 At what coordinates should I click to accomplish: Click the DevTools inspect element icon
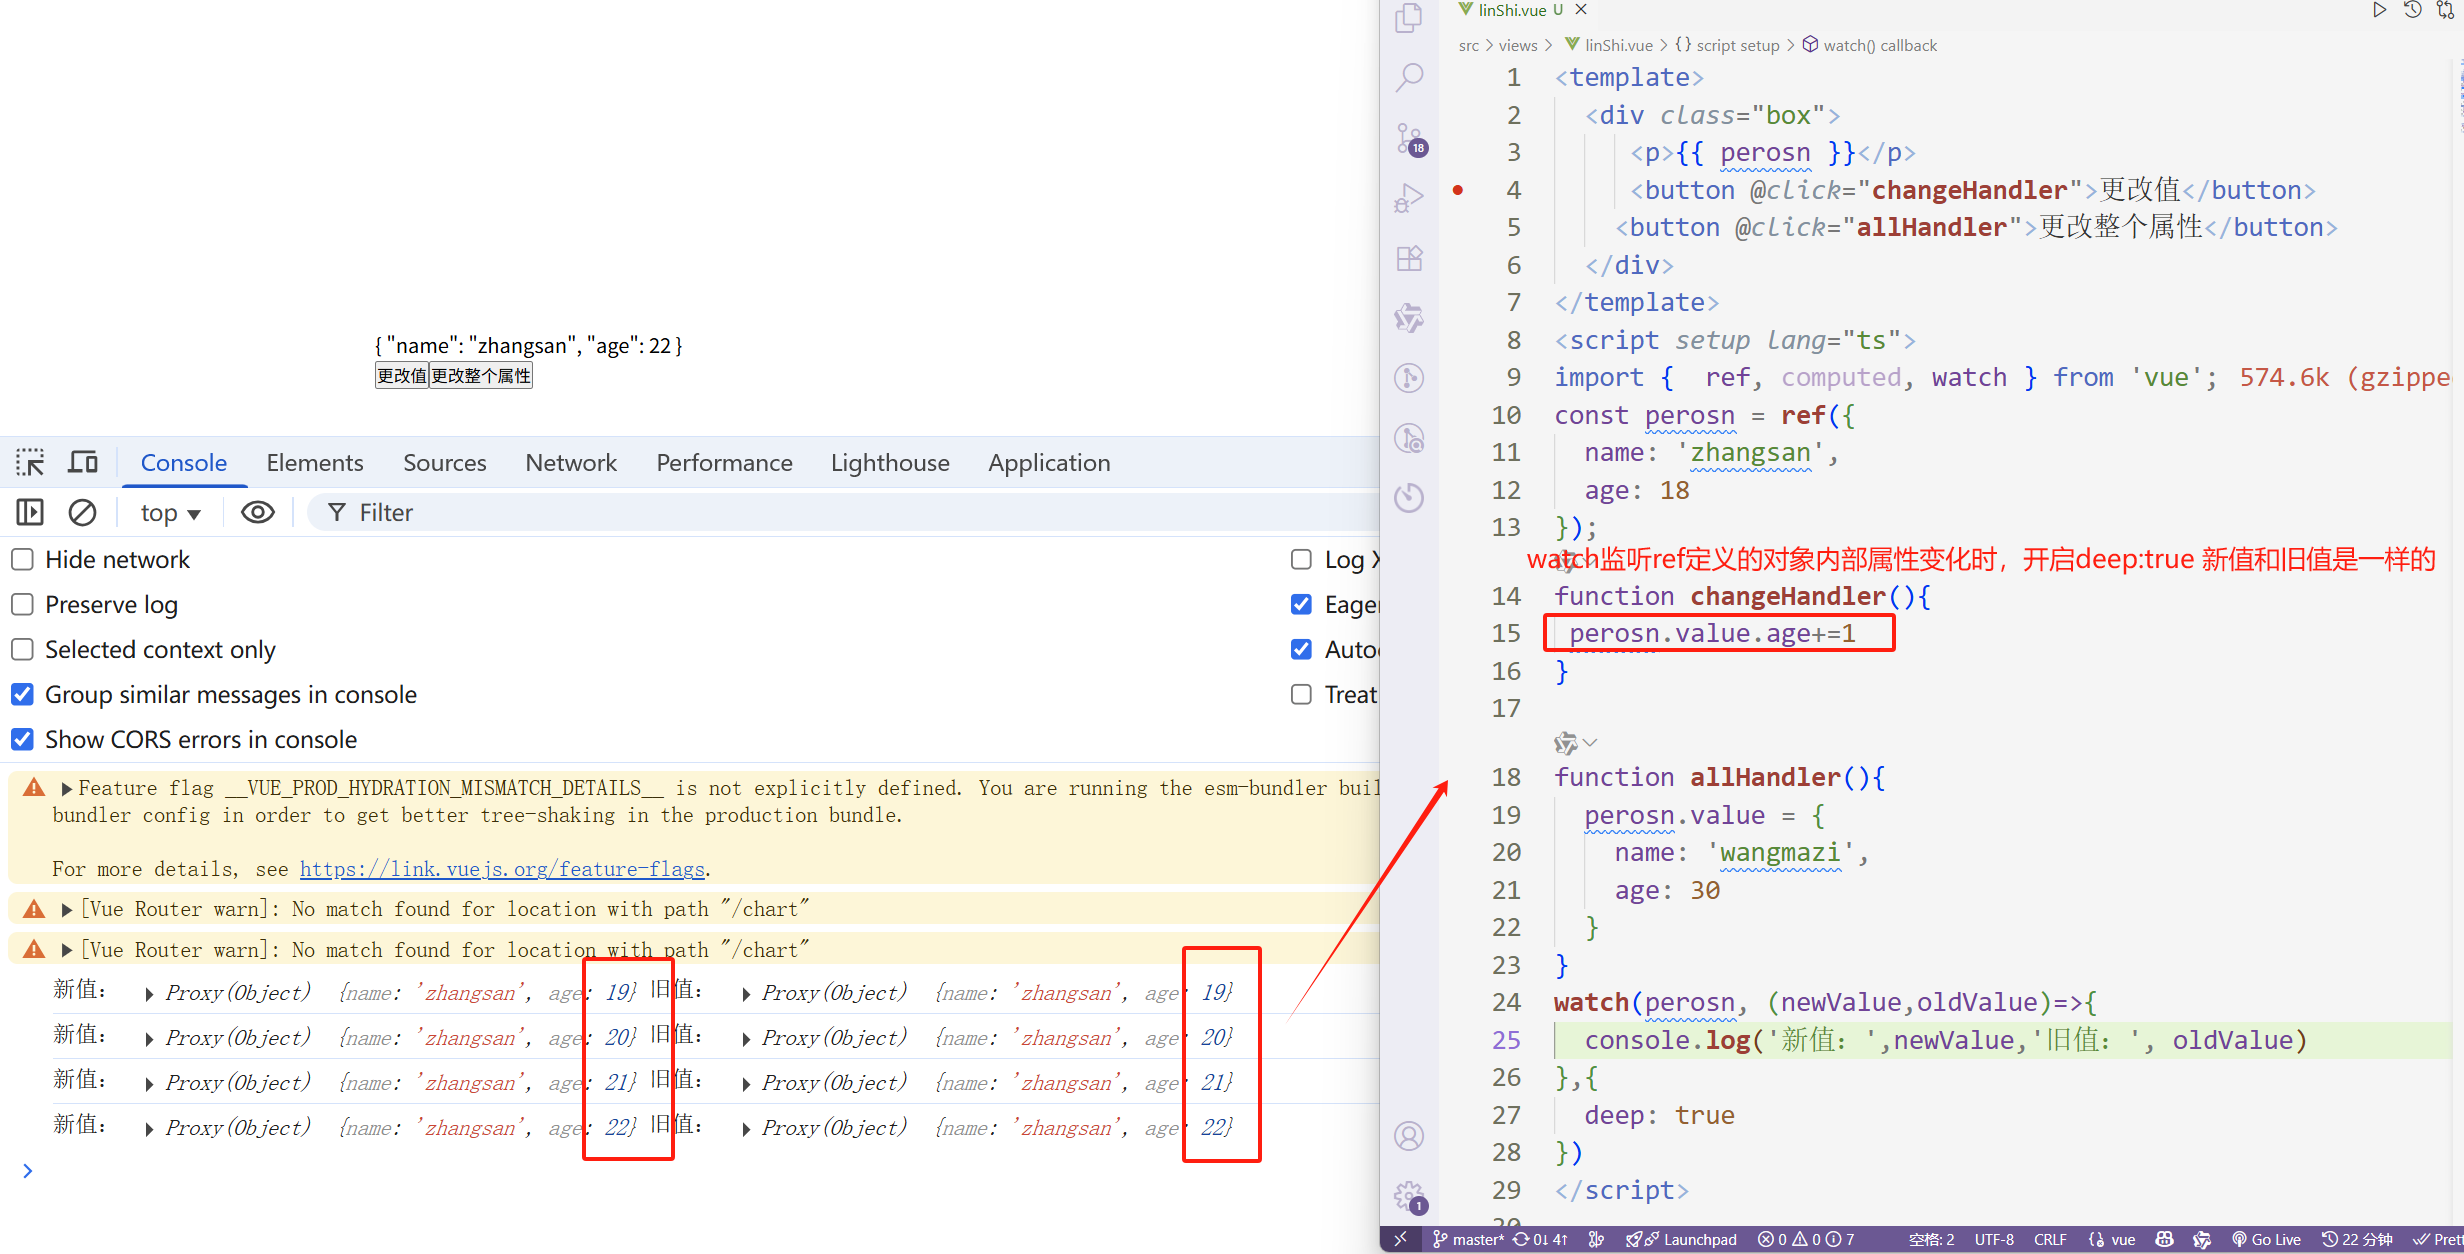(30, 462)
